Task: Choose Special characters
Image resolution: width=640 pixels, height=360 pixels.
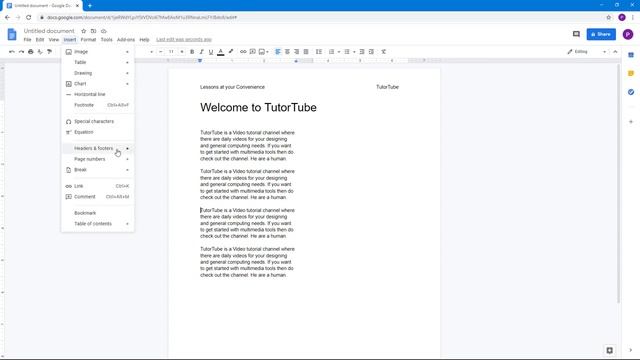Action: click(x=98, y=121)
